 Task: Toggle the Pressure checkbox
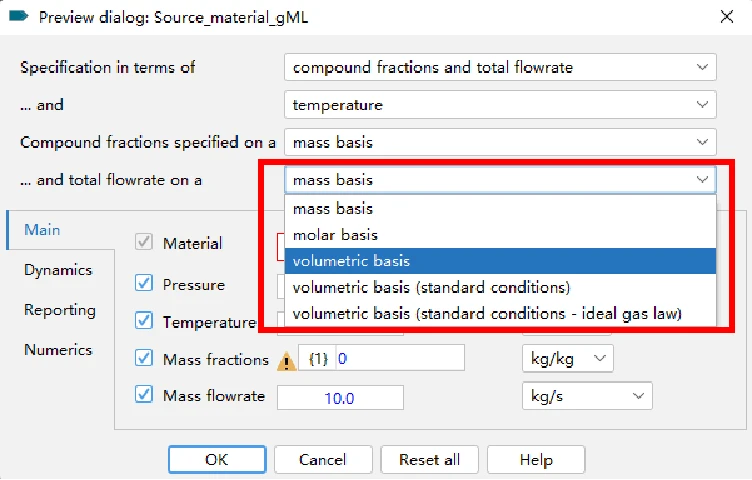click(143, 283)
